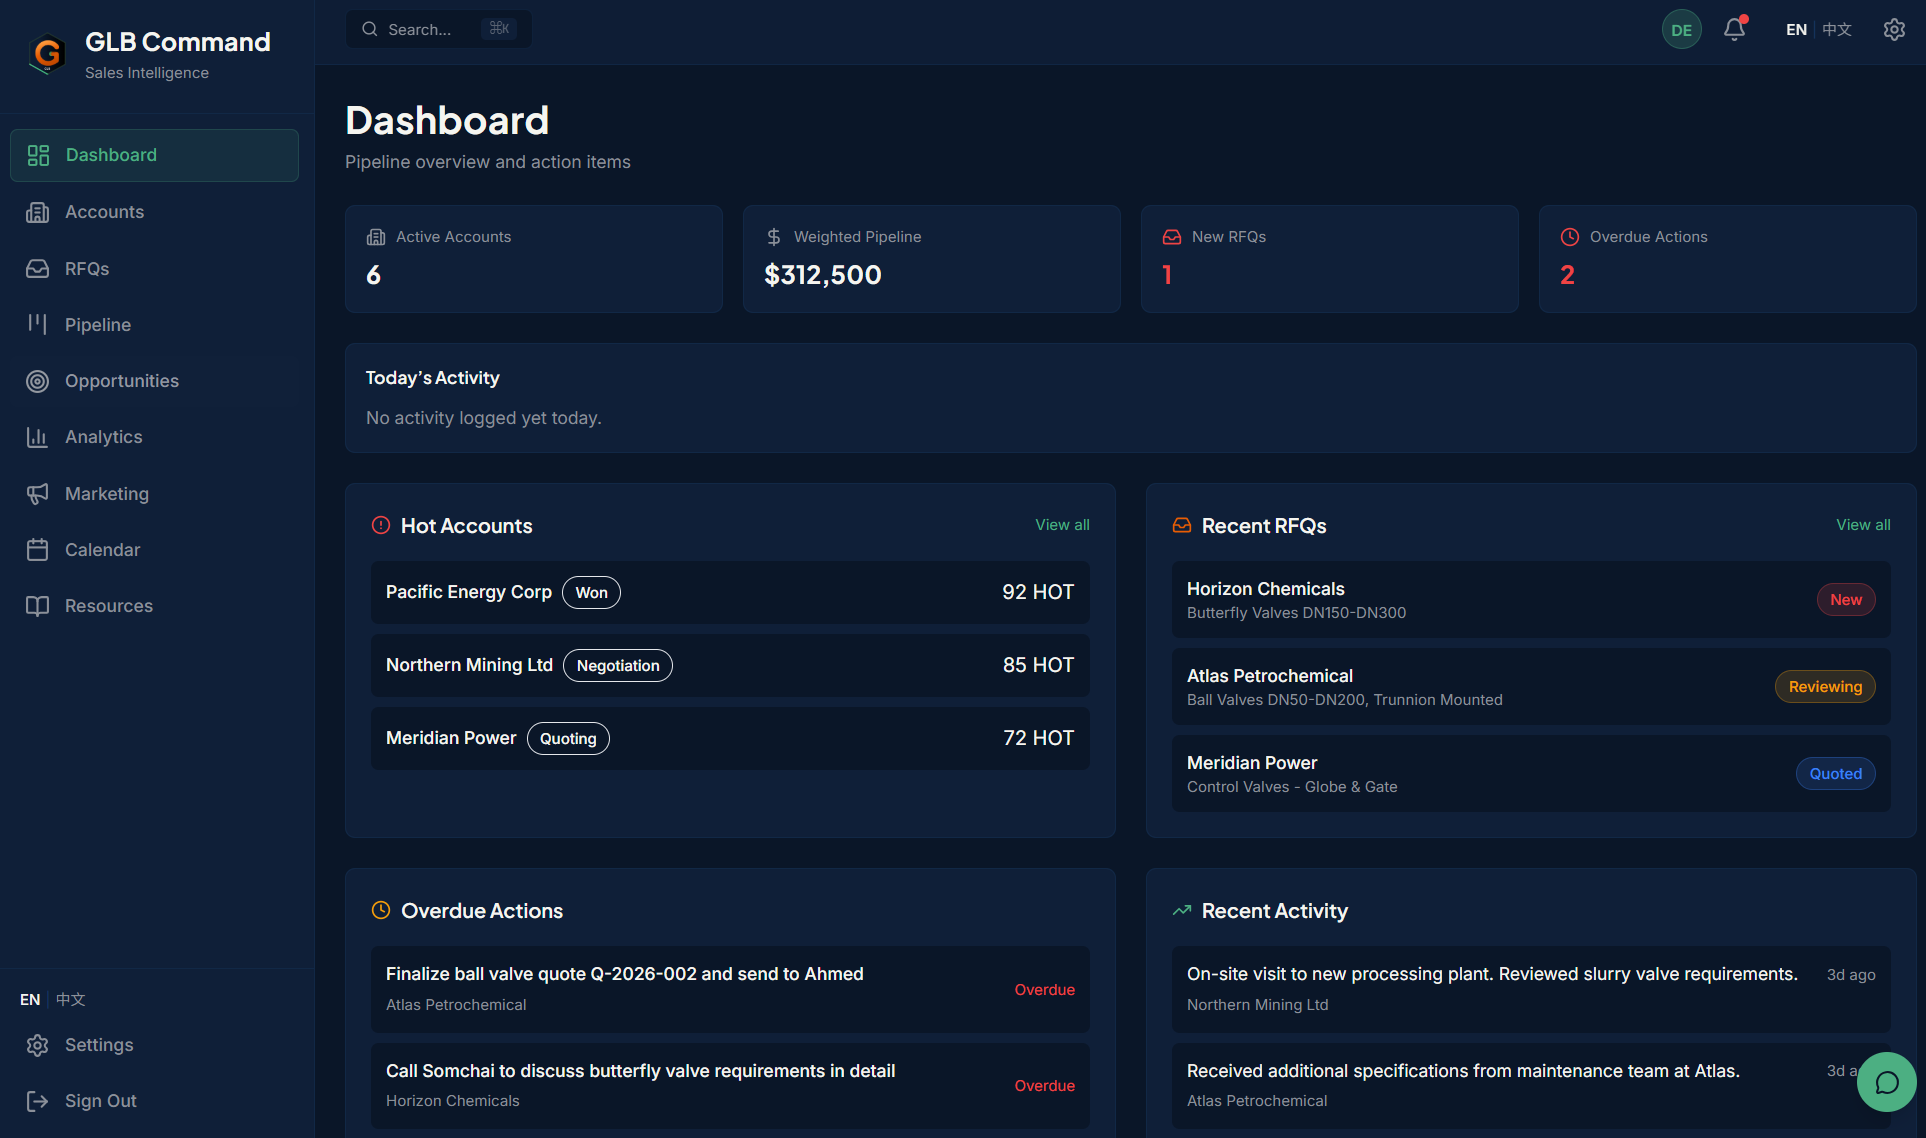Image resolution: width=1926 pixels, height=1138 pixels.
Task: Select the Opportunities target icon
Action: click(37, 381)
